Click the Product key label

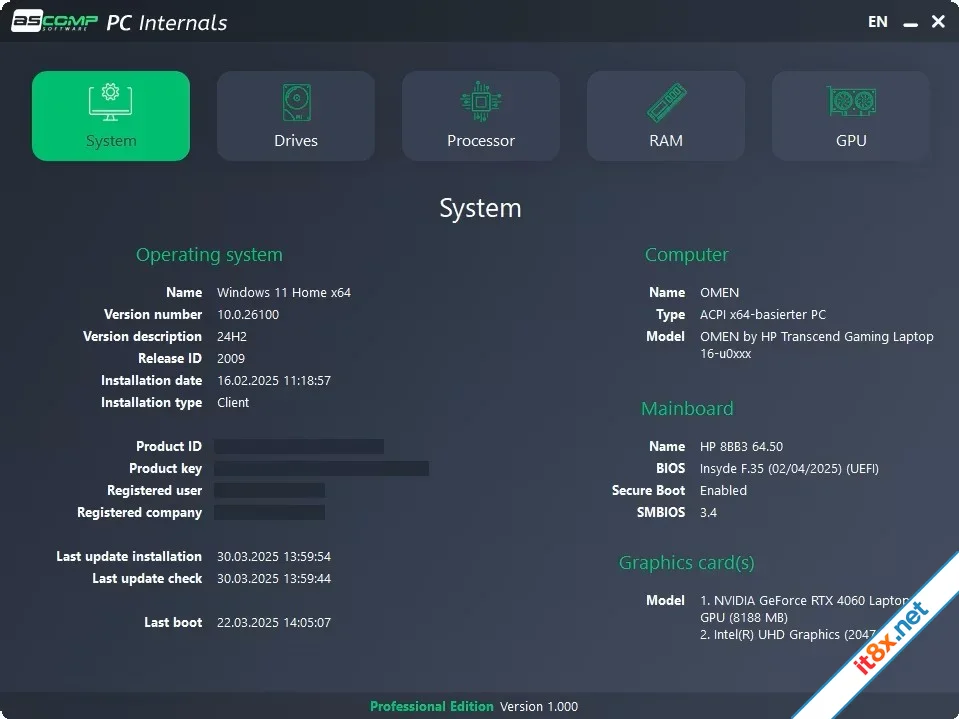[x=165, y=468]
